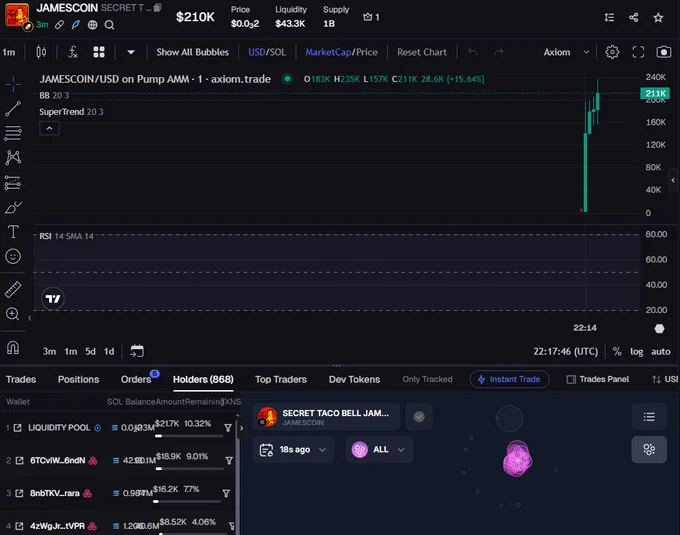Select the crosshair cursor tool
This screenshot has height=535, width=680.
click(x=13, y=84)
